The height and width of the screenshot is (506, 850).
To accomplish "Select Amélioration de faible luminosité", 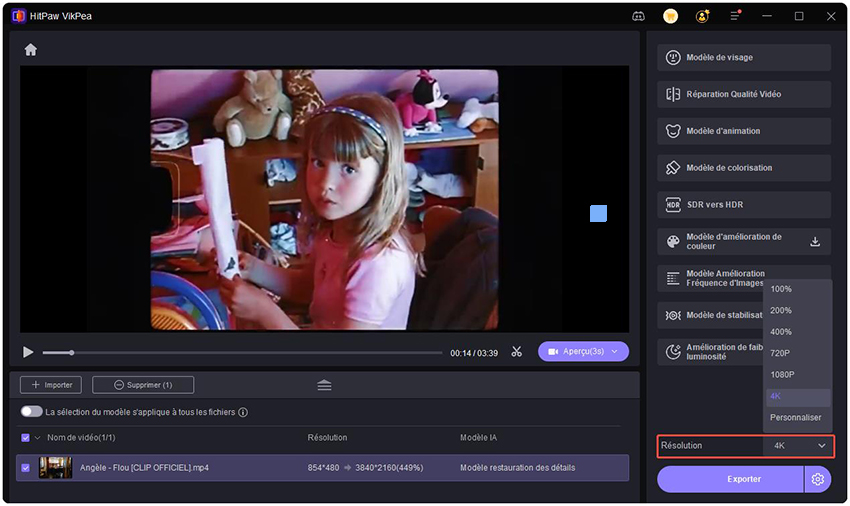I will pos(710,353).
